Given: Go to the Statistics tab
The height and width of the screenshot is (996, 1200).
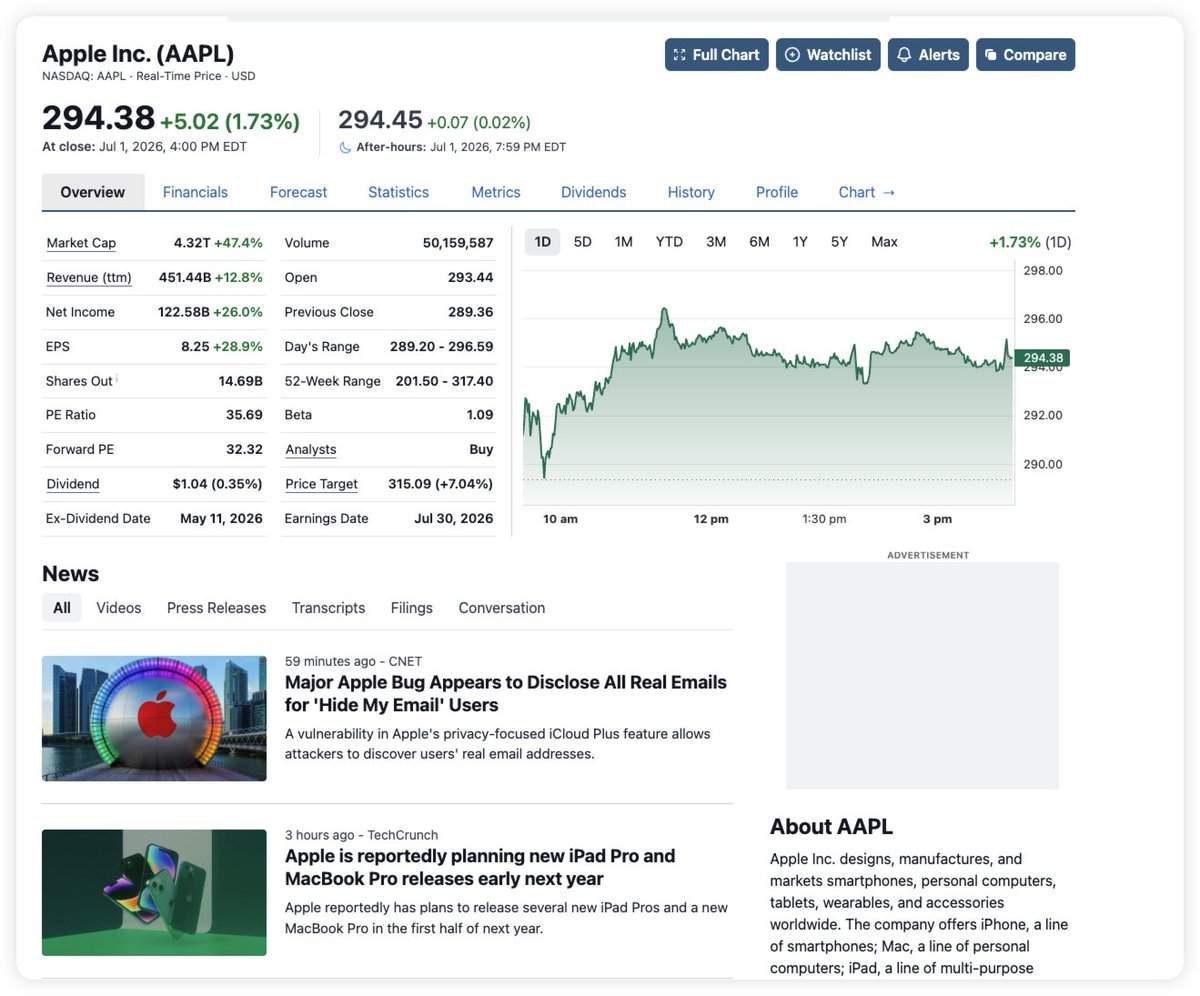Looking at the screenshot, I should point(398,192).
